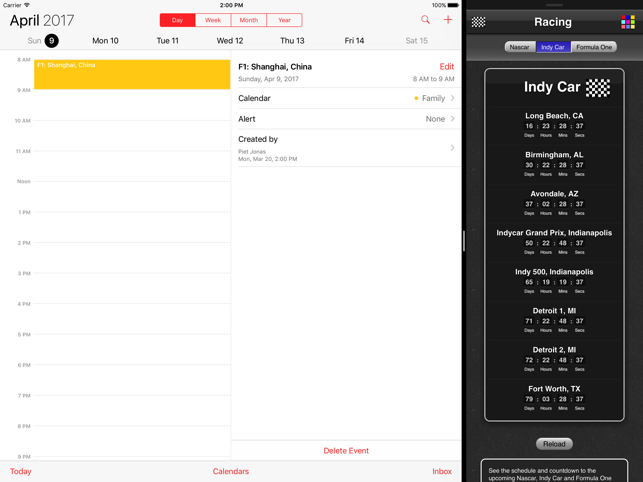Select Nascar series tab
Screen dimensions: 643x482
pyautogui.click(x=520, y=47)
